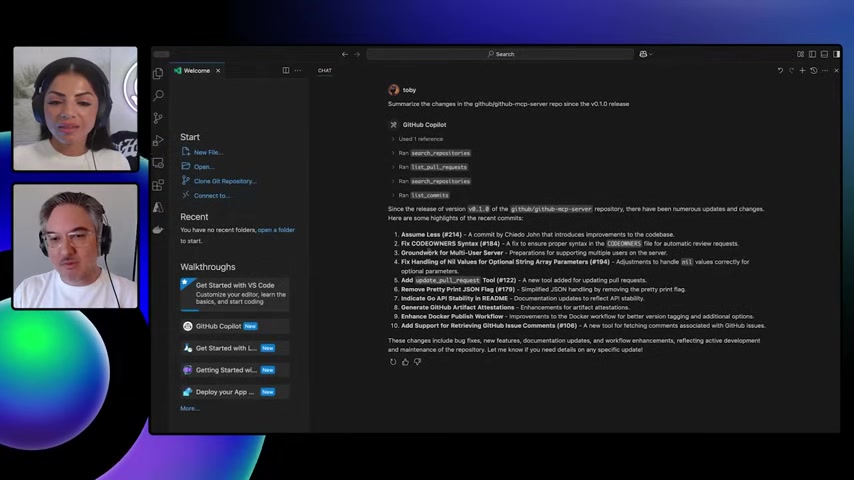854x480 pixels.
Task: Click 'update_pull_request' inline code in item 5
Action: (448, 280)
